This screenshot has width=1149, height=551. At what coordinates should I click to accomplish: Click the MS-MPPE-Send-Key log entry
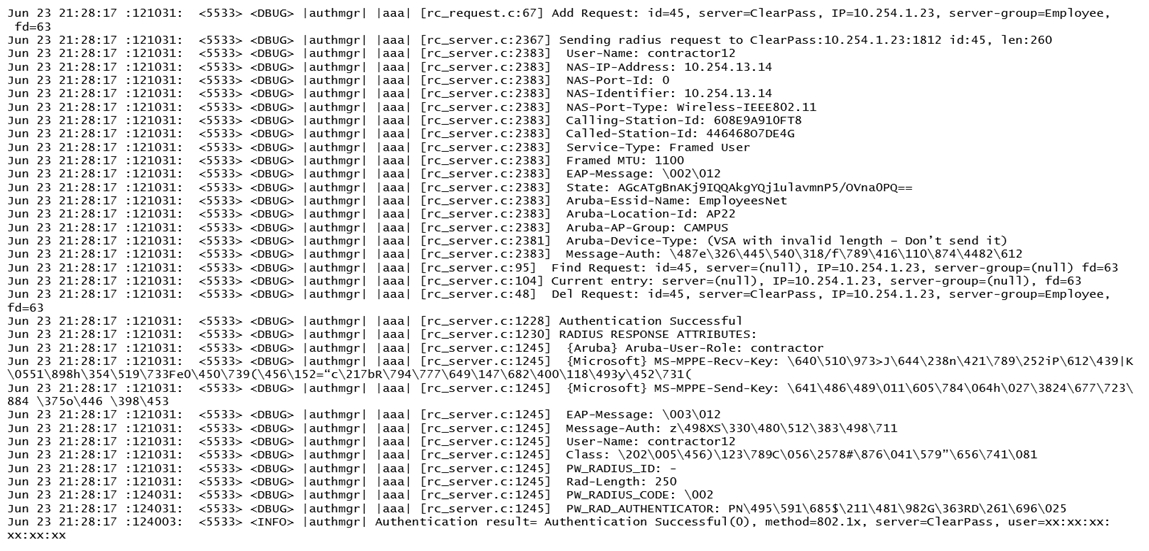[570, 394]
